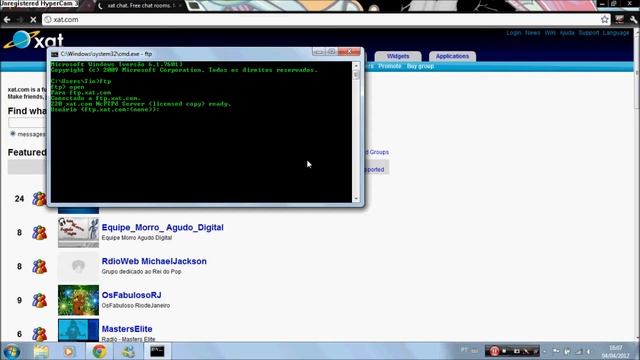This screenshot has height=360, width=640.
Task: Open the News link
Action: (533, 33)
